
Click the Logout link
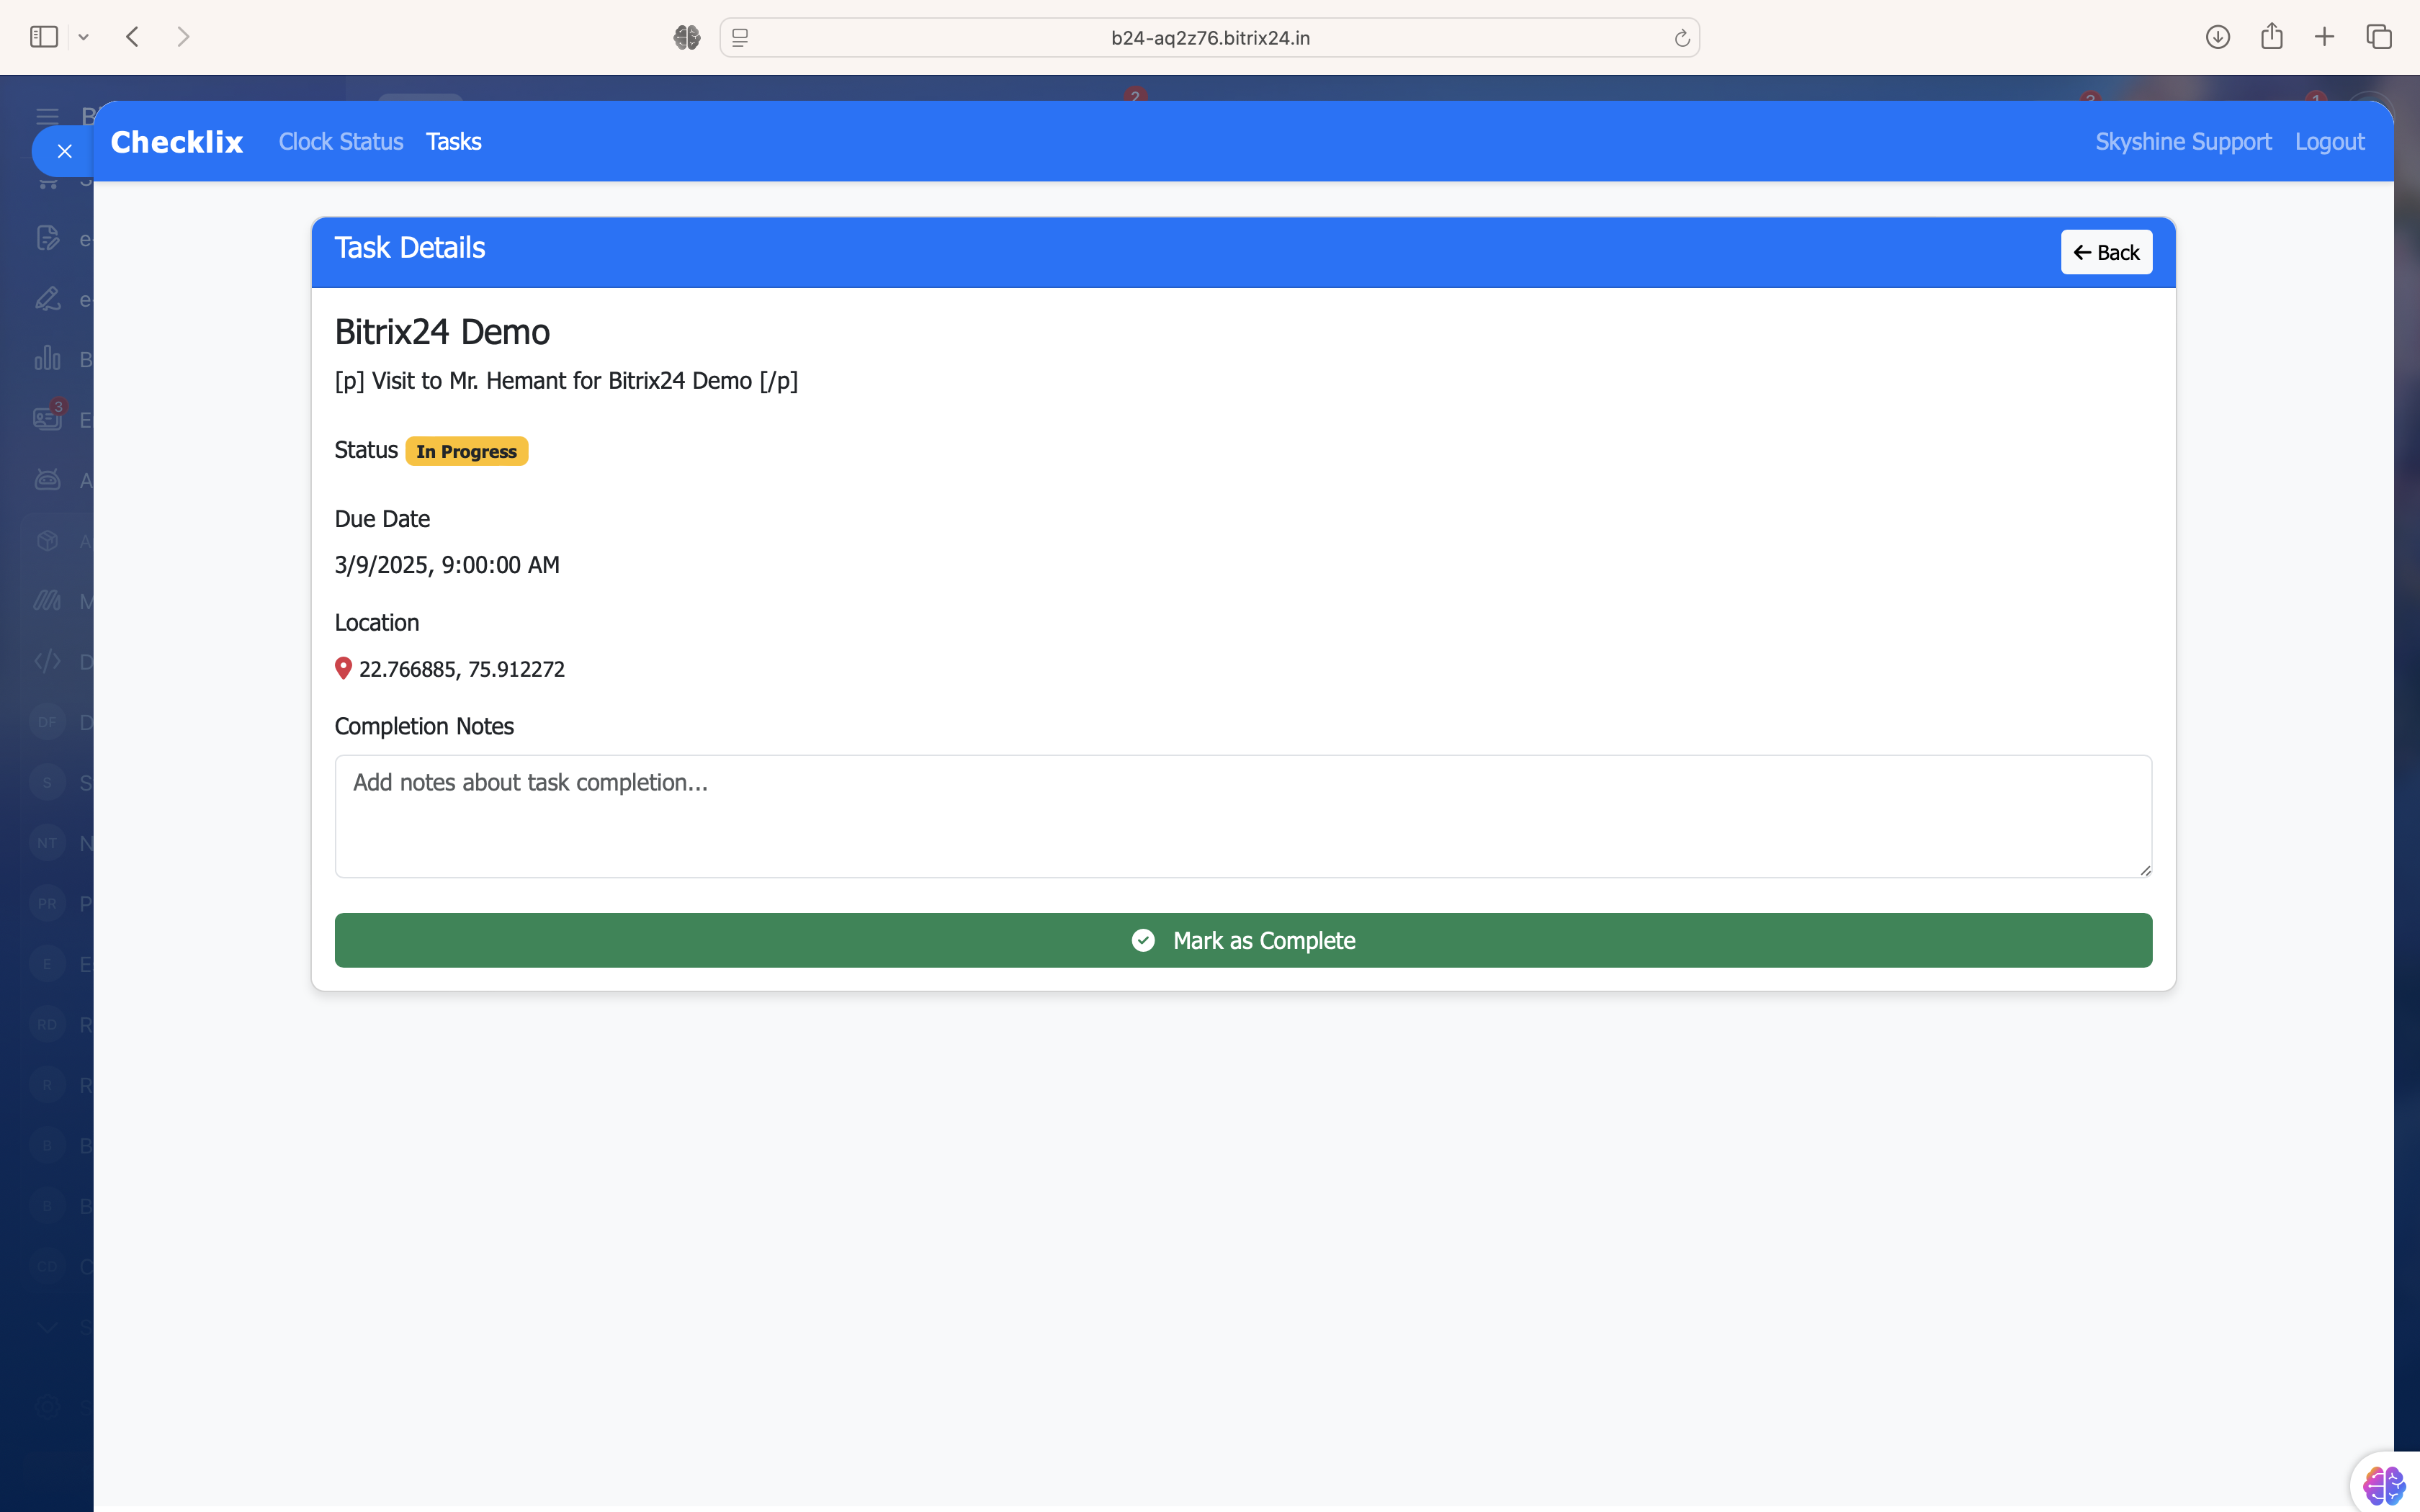pos(2329,141)
